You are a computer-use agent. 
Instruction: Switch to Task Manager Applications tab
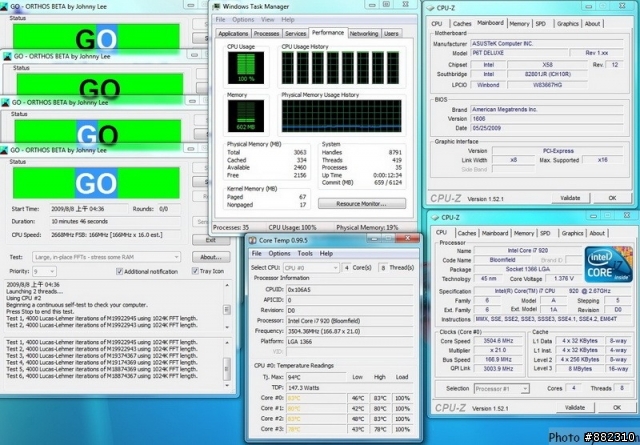coord(233,33)
